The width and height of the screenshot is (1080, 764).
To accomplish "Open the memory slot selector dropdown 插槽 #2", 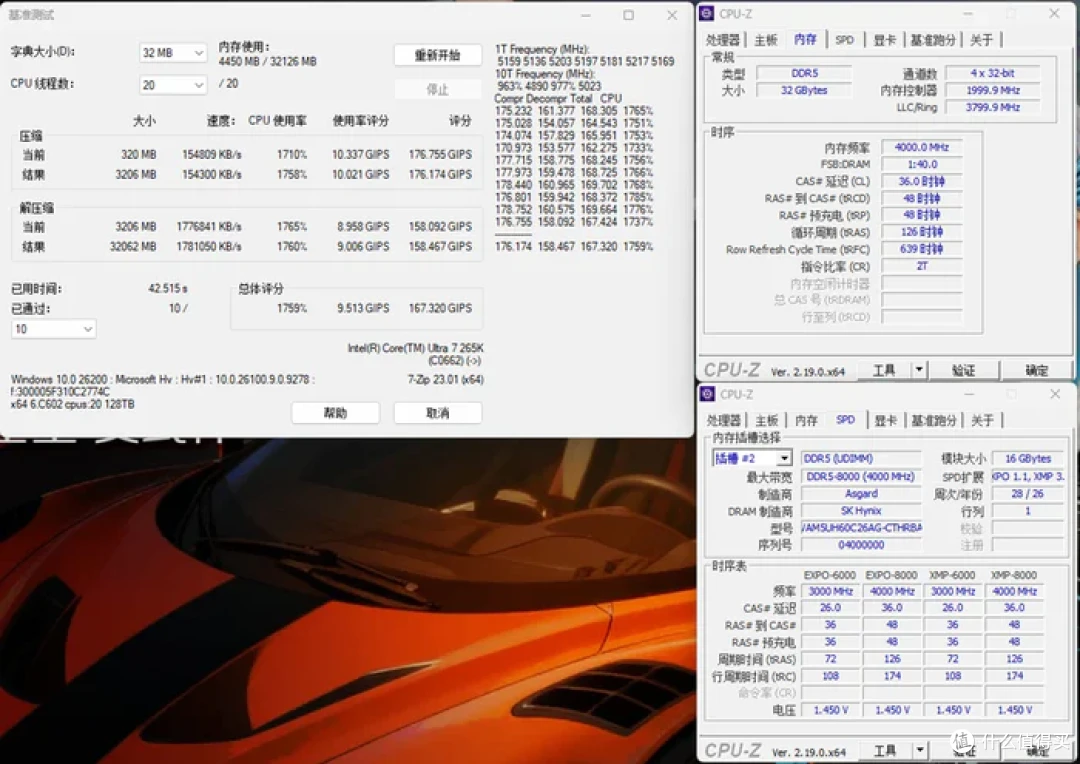I will pos(752,458).
